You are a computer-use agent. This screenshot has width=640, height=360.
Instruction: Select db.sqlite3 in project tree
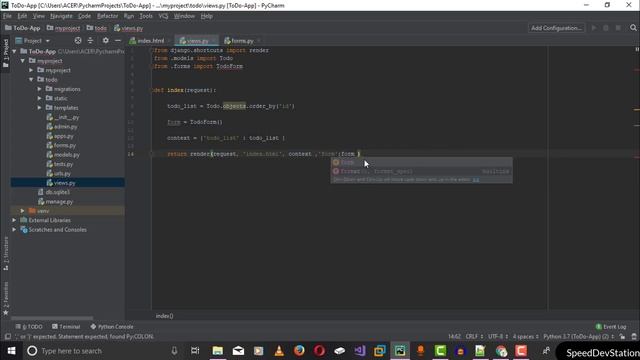coord(53,192)
